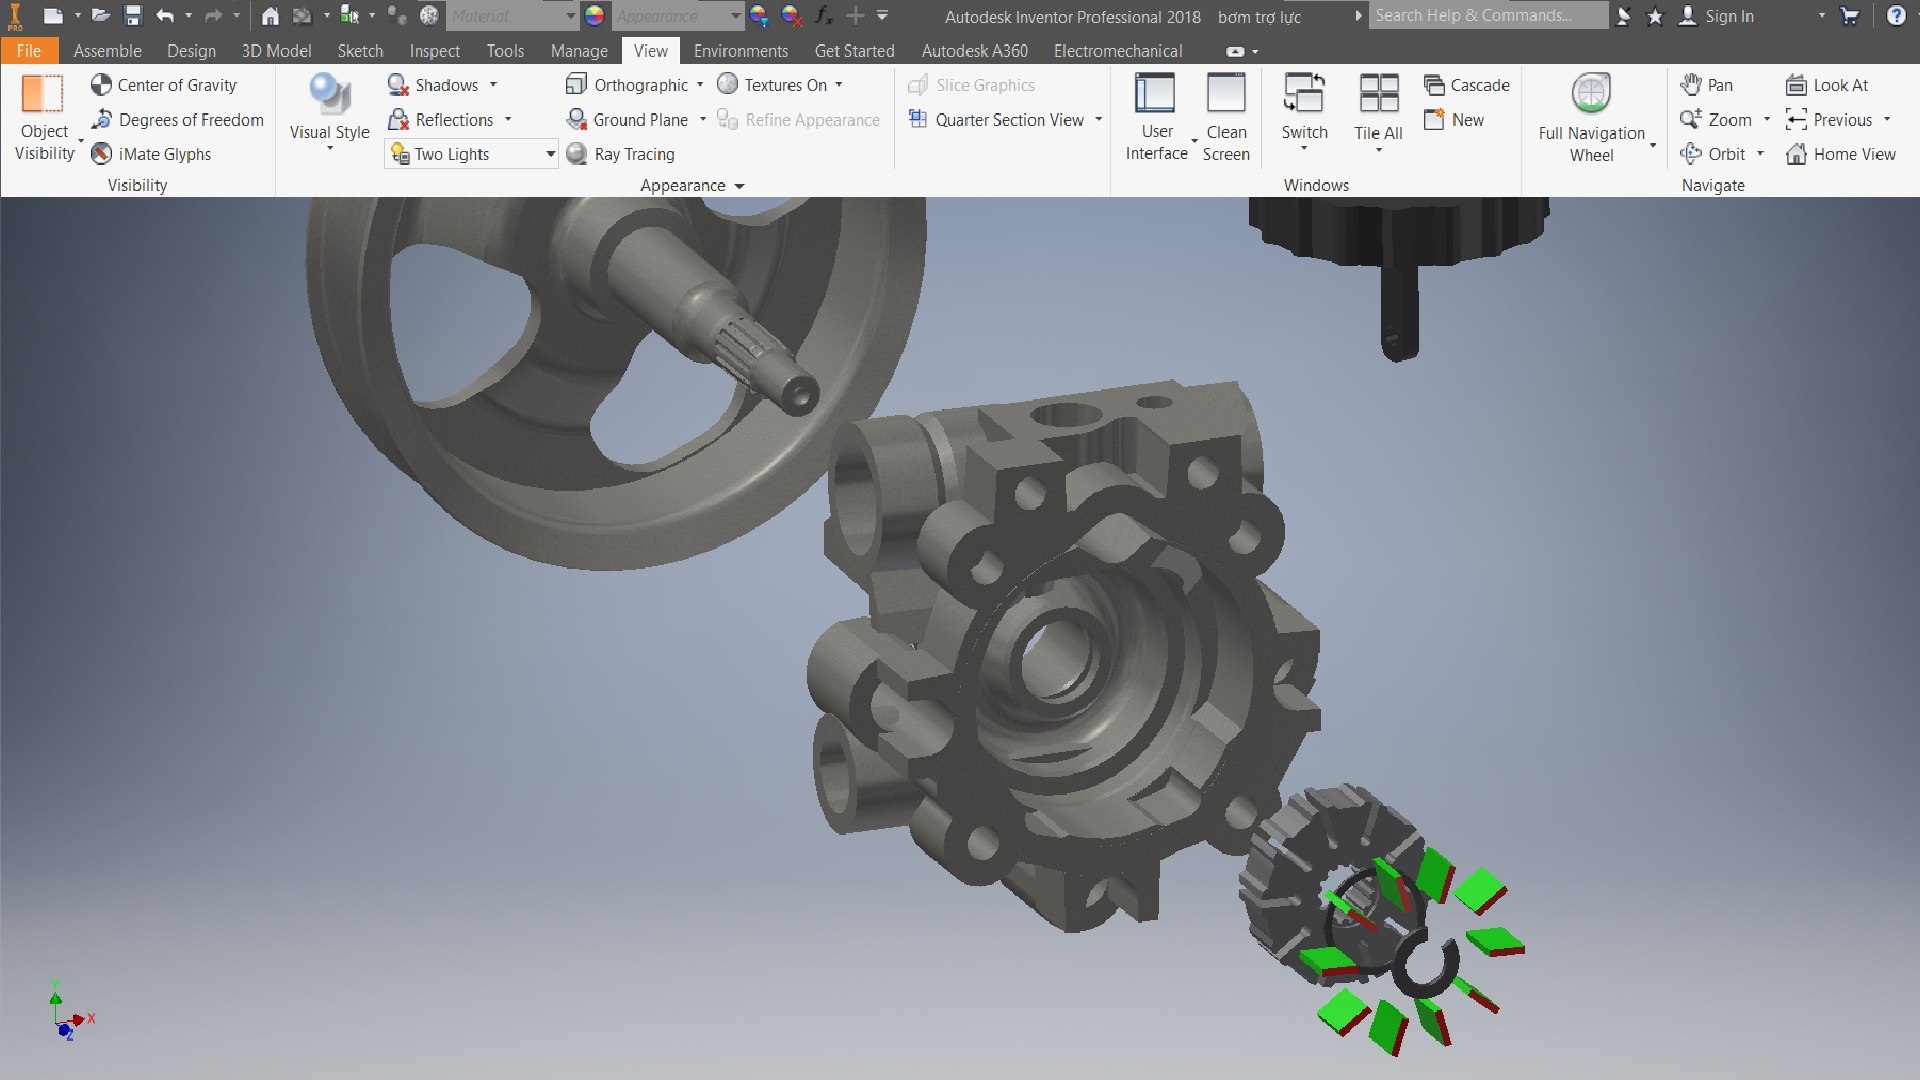Image resolution: width=1920 pixels, height=1080 pixels.
Task: Toggle Shadows in the view
Action: pos(433,85)
